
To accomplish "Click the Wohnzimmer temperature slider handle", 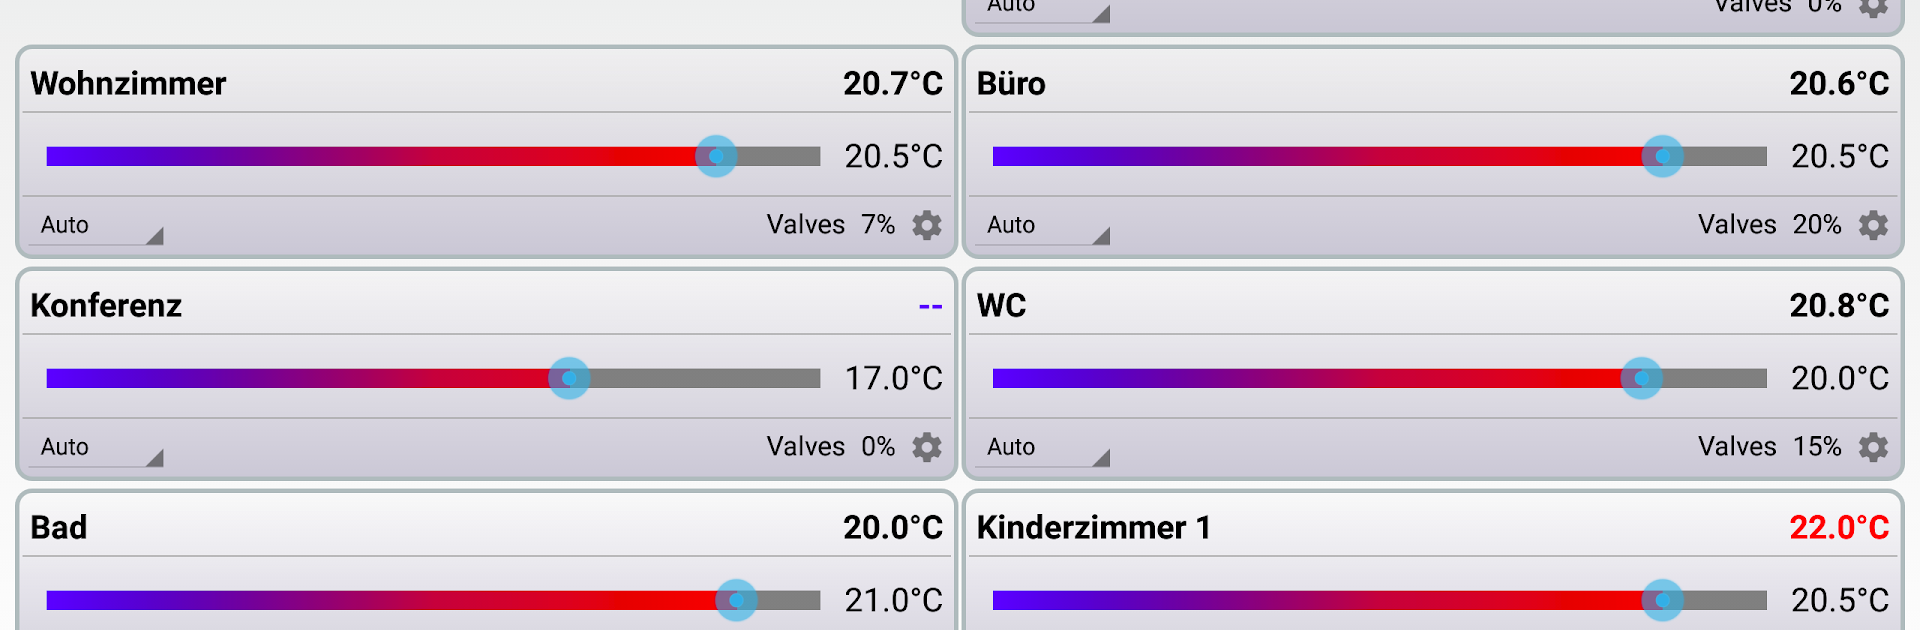I will click(x=716, y=156).
